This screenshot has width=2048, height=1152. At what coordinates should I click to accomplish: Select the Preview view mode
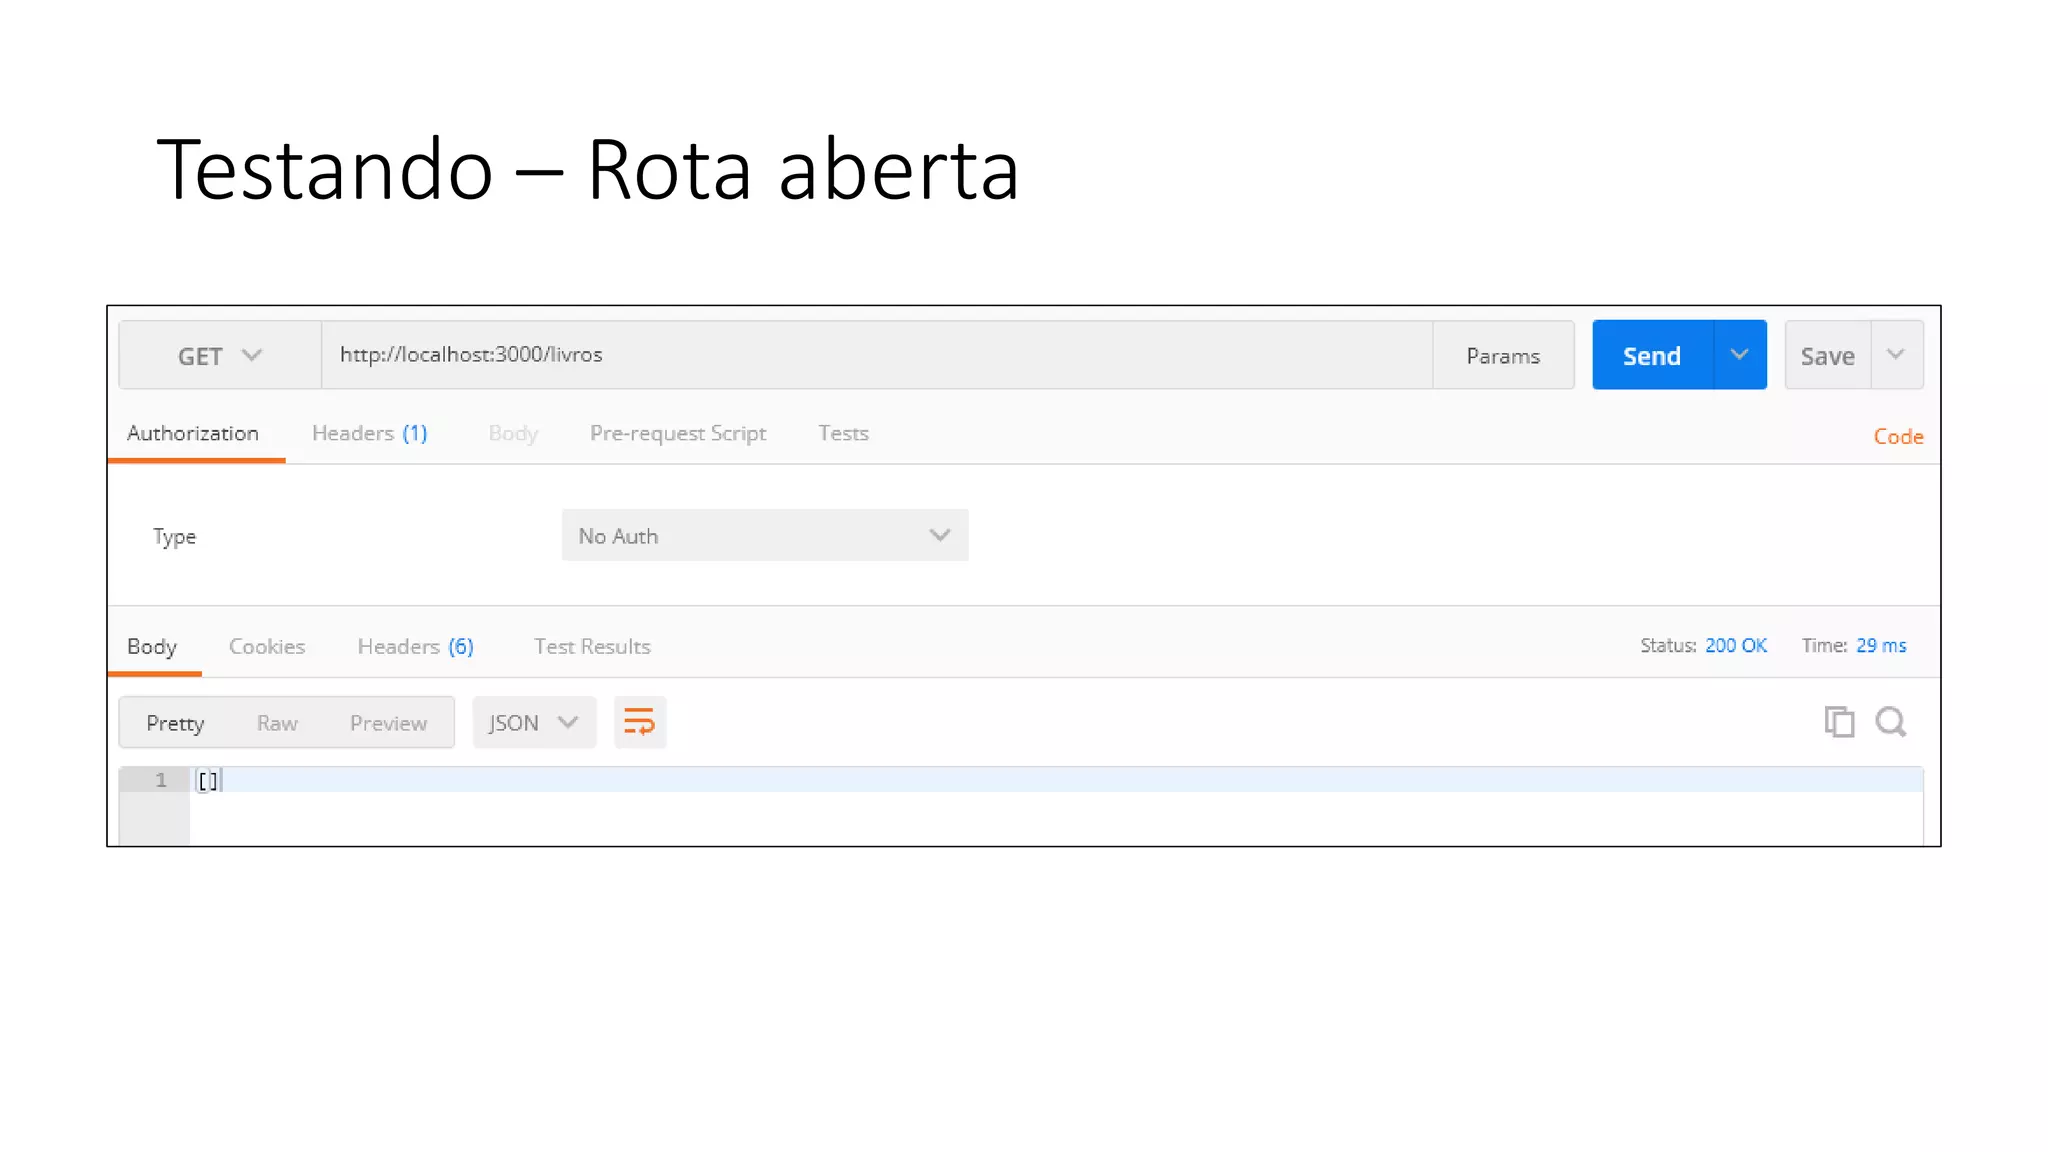point(388,722)
